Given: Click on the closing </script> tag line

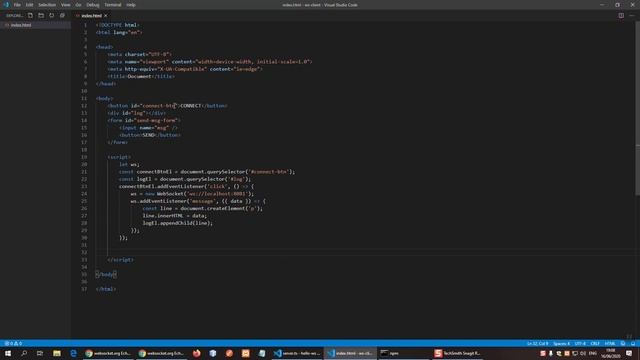Looking at the screenshot, I should 120,260.
